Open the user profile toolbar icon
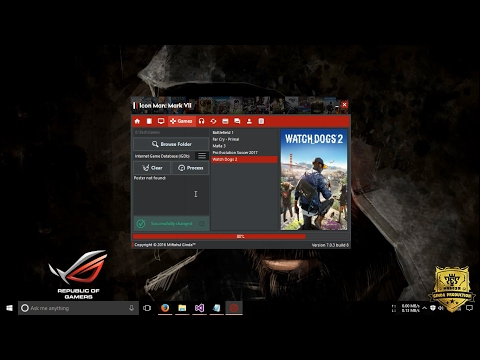 tap(249, 121)
